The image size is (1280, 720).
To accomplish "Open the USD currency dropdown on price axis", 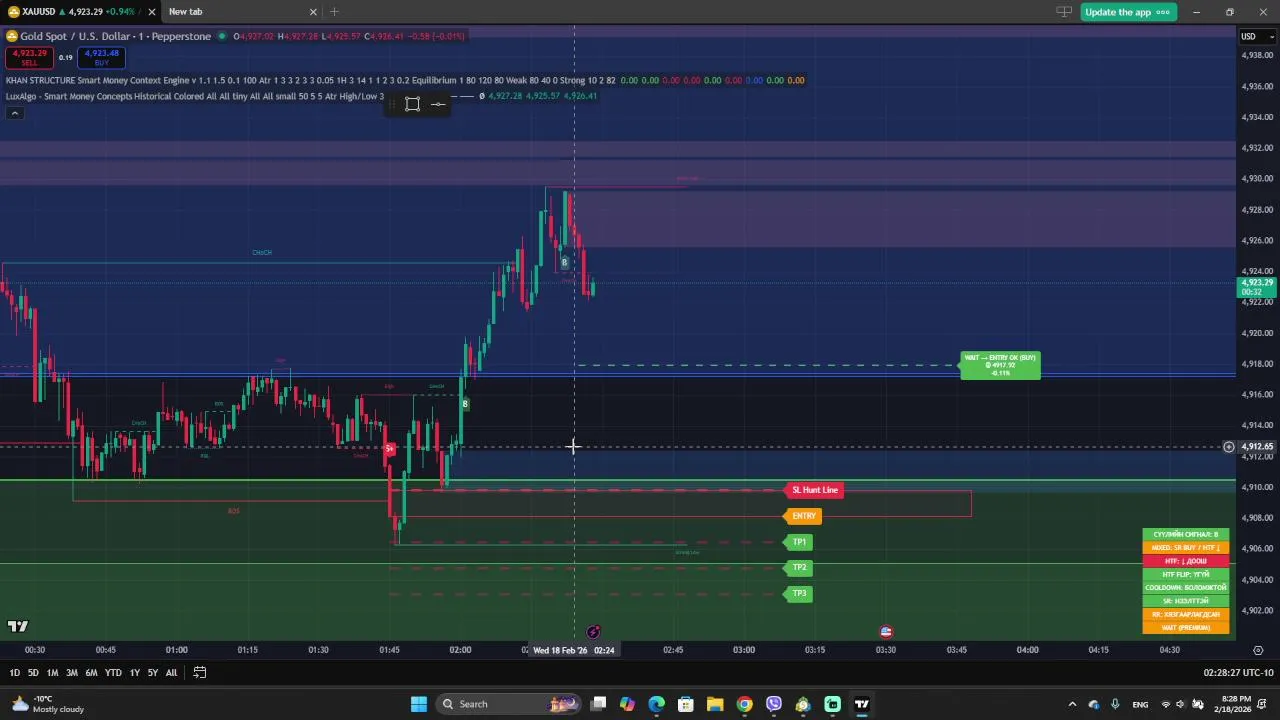I will [x=1258, y=37].
